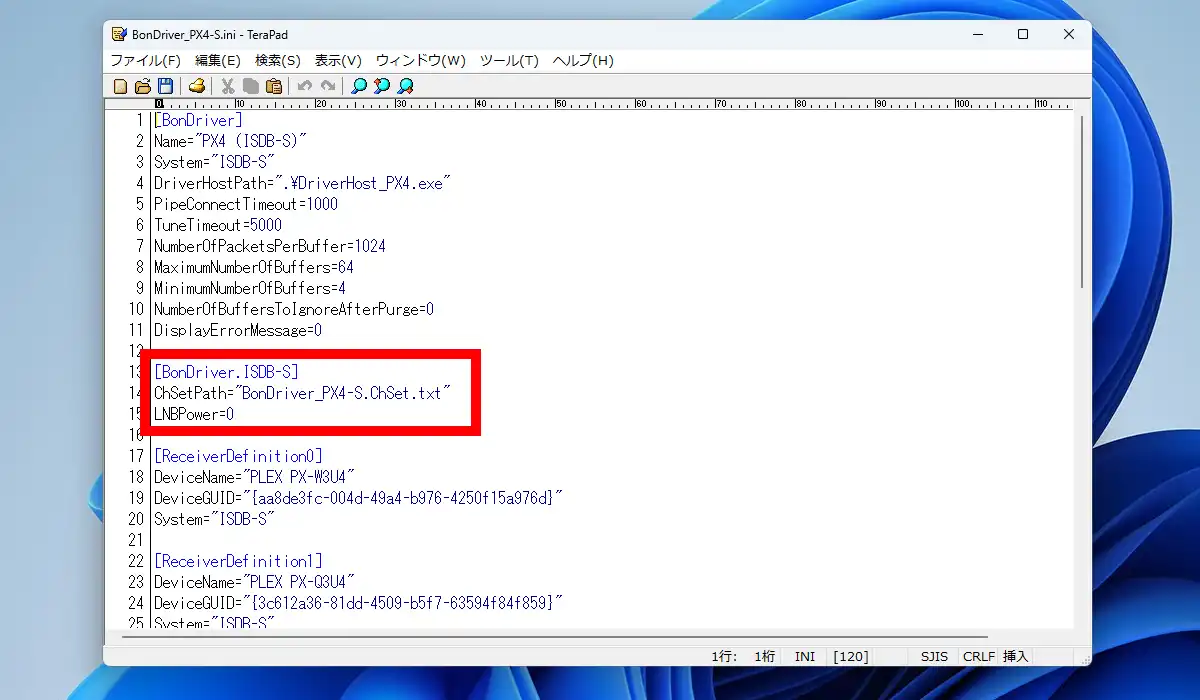Click the 1行 line position status entry

[x=724, y=657]
